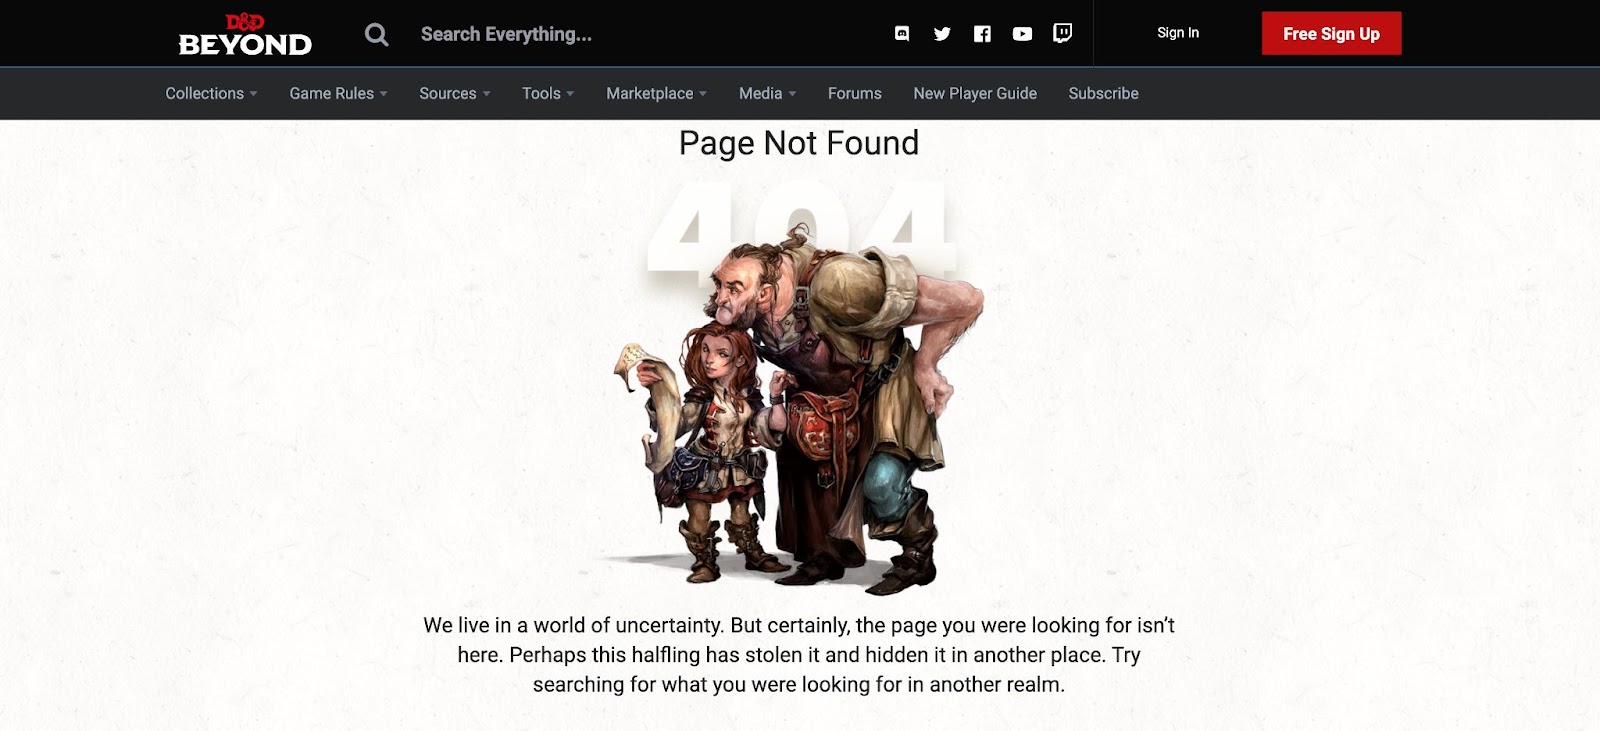Expand the Collections menu

coord(211,93)
